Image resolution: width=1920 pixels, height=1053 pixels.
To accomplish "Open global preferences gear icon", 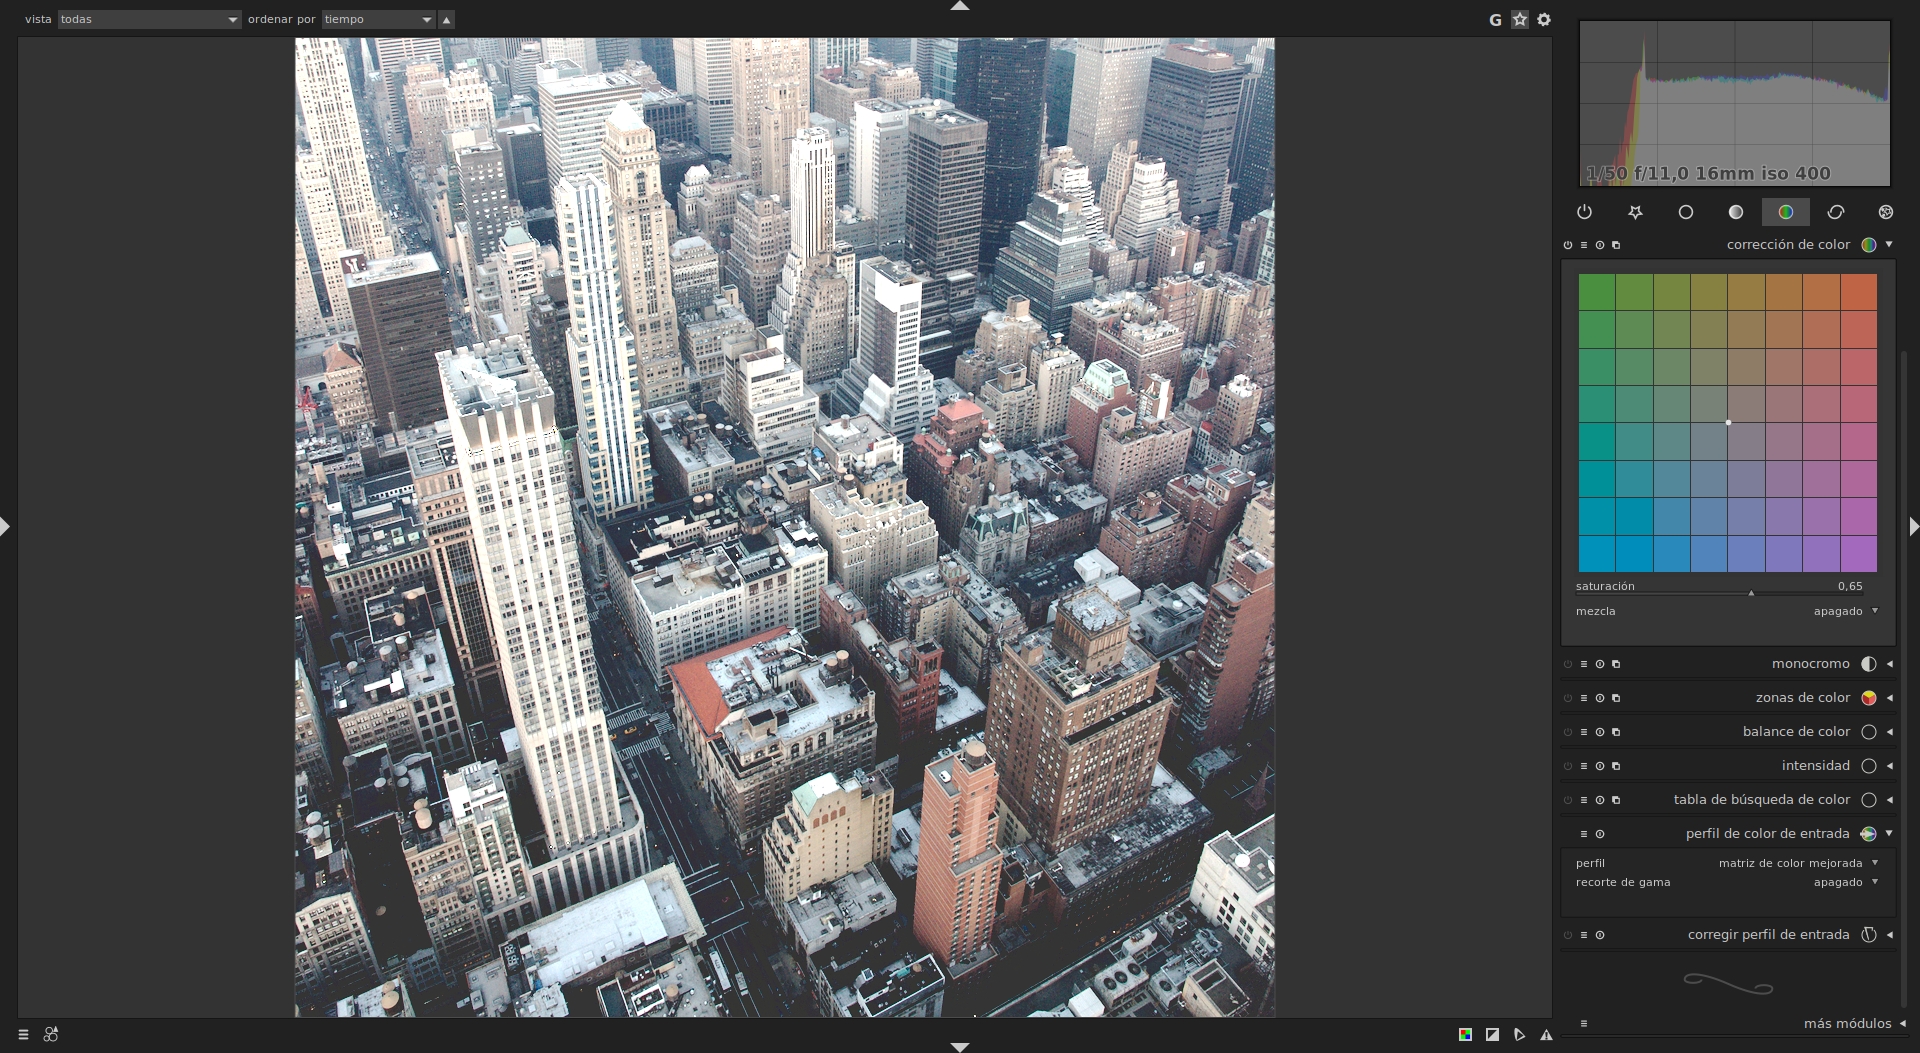I will [1544, 19].
